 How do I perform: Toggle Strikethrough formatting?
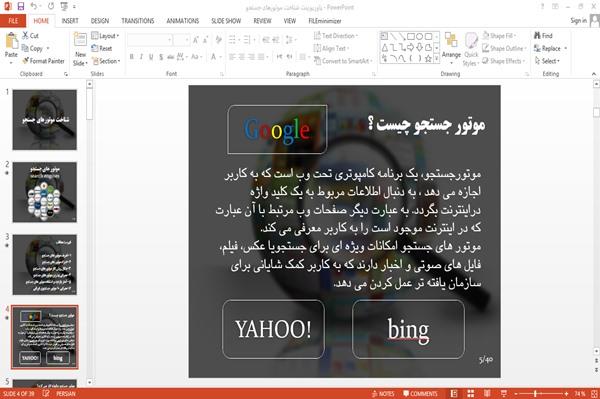click(x=171, y=57)
